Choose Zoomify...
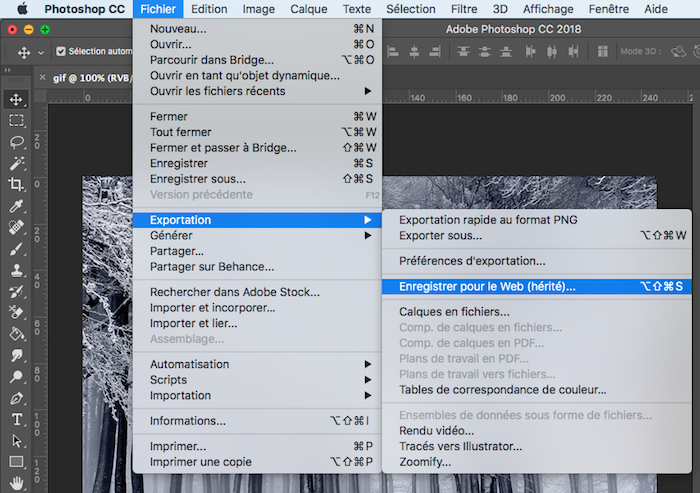Viewport: 700px width, 493px height. tap(537, 462)
